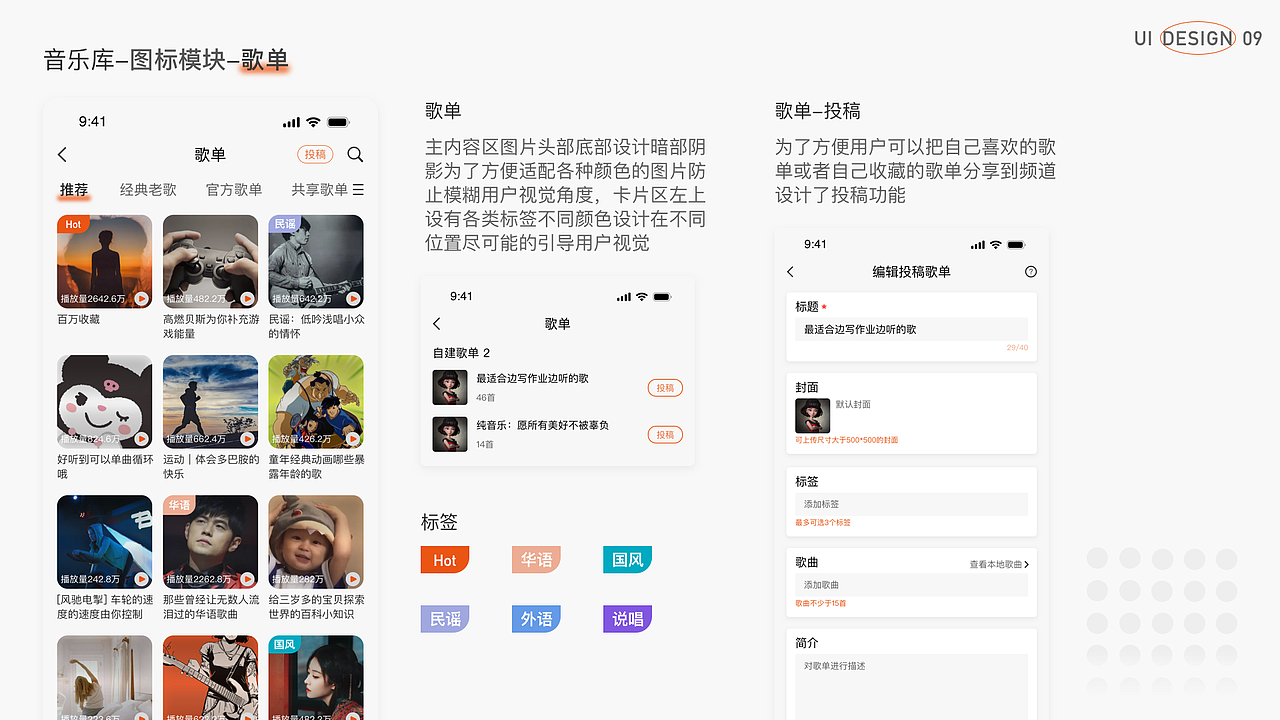Open the 好听到可以单曲循环哦 cover
The height and width of the screenshot is (720, 1280).
point(105,402)
